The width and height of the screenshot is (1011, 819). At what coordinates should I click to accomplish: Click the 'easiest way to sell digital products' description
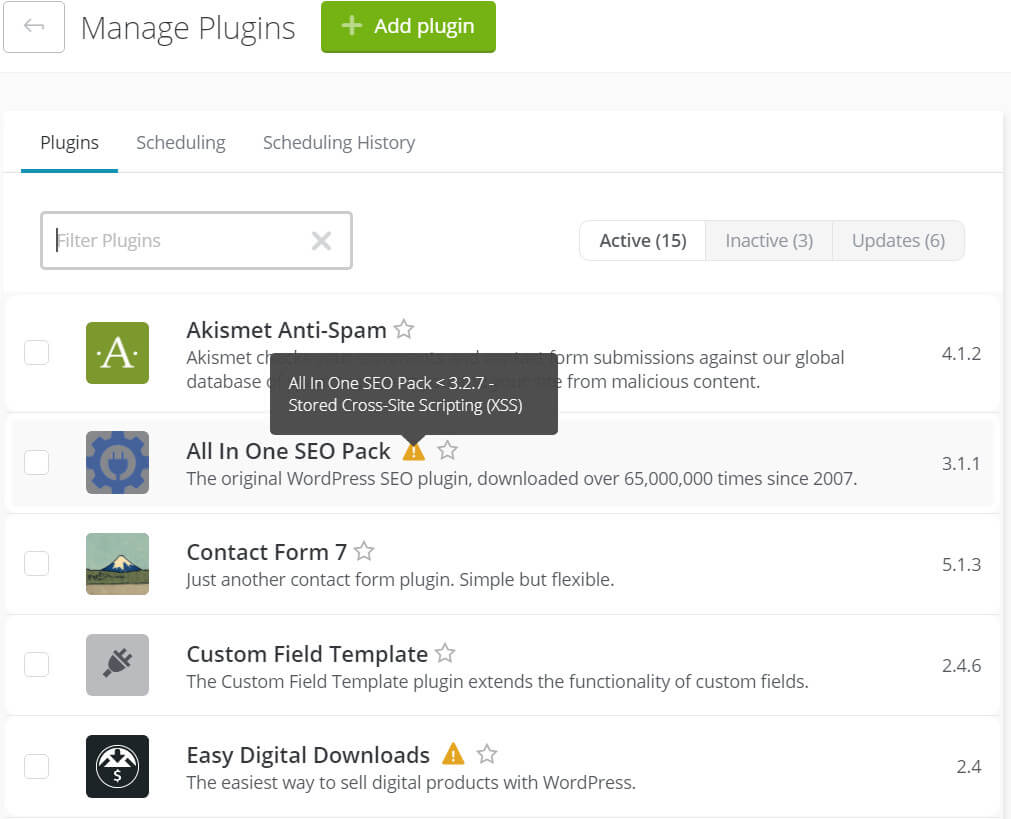(x=411, y=783)
